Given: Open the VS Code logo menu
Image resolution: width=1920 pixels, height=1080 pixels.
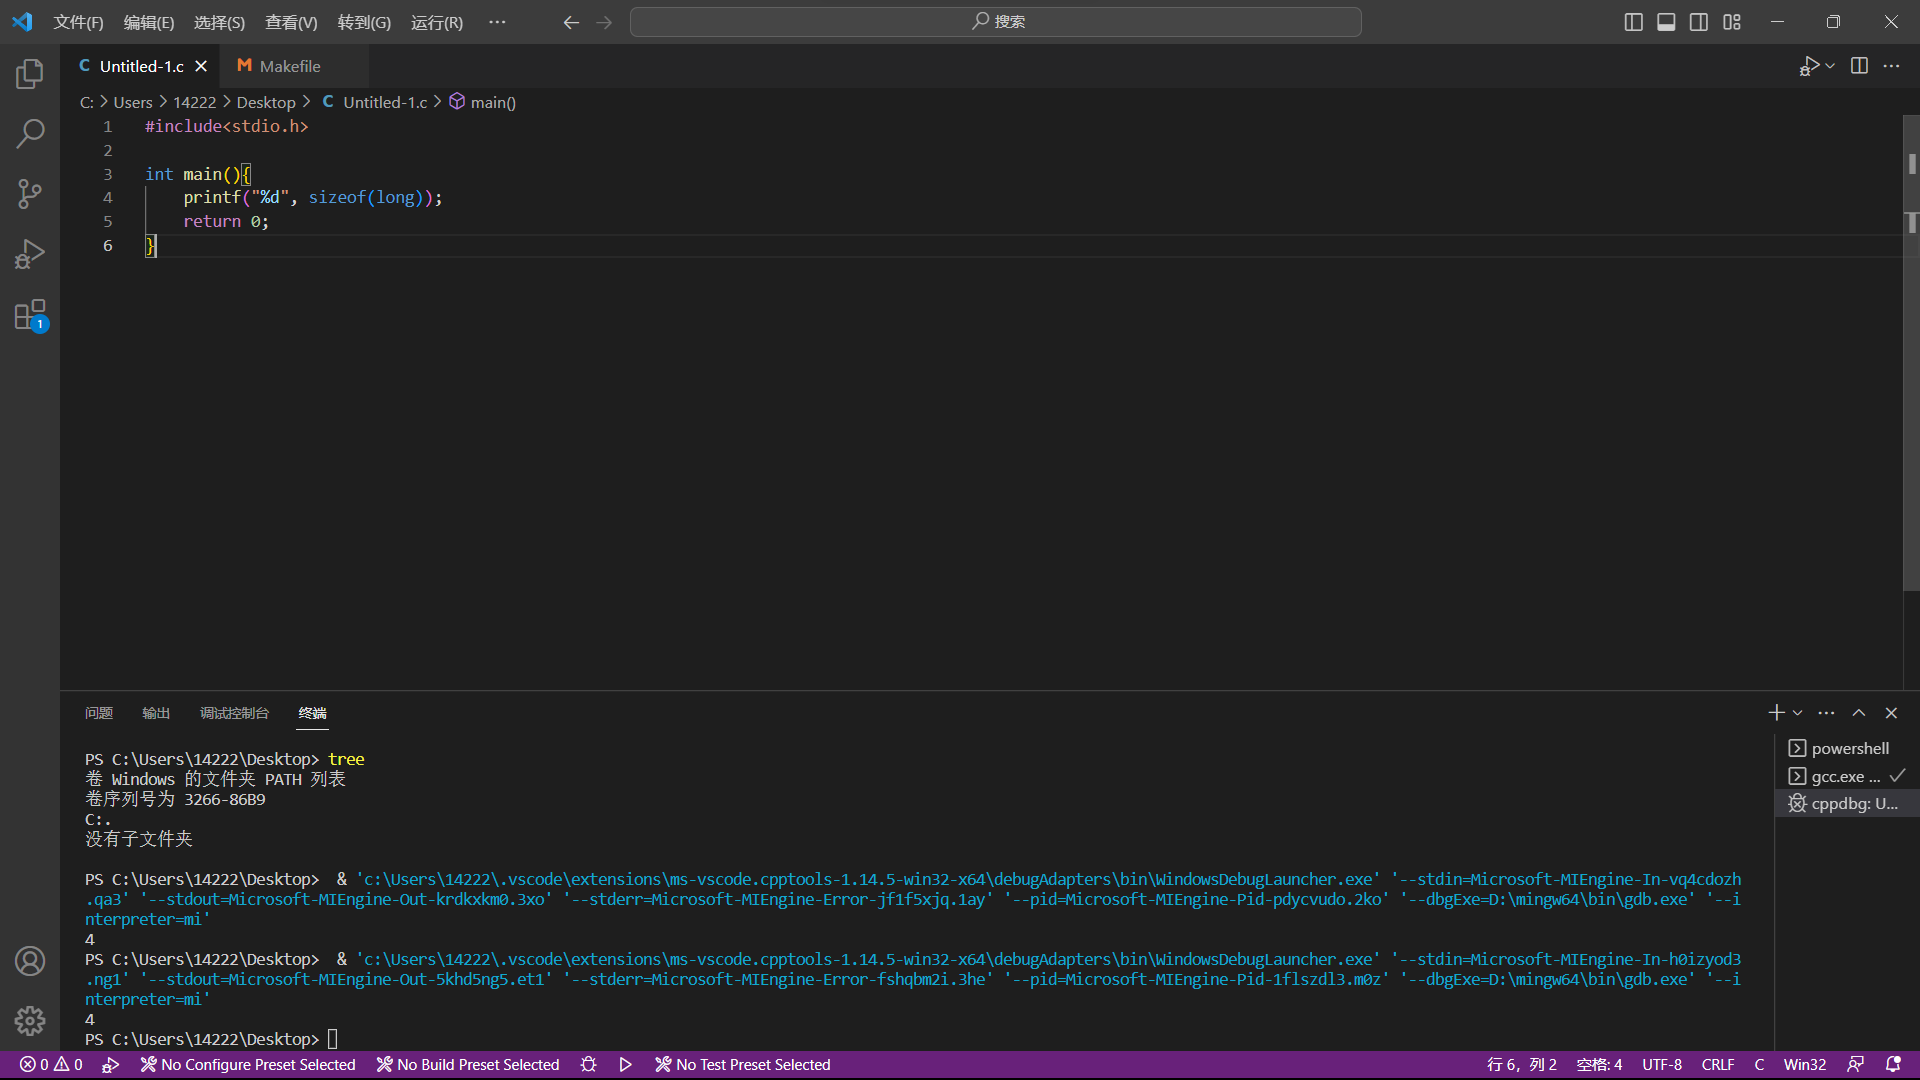Looking at the screenshot, I should pos(22,22).
